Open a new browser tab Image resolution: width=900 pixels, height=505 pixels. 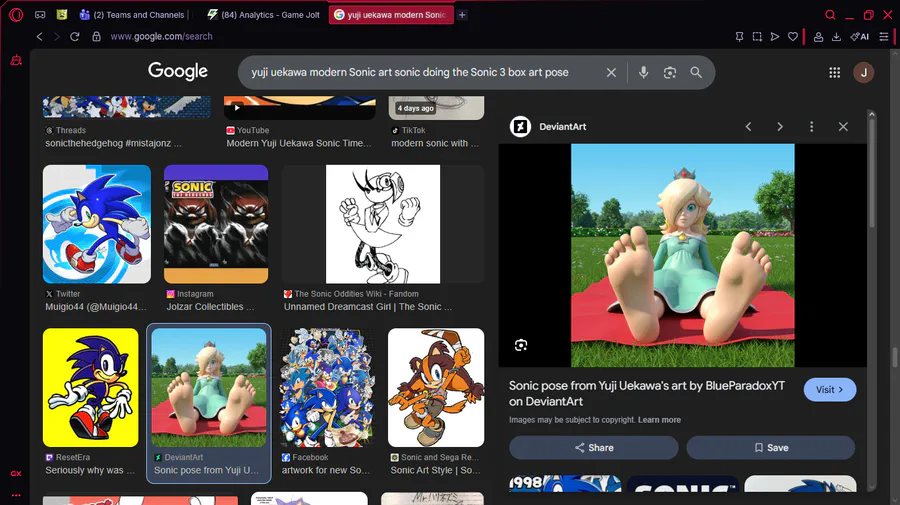(x=462, y=15)
